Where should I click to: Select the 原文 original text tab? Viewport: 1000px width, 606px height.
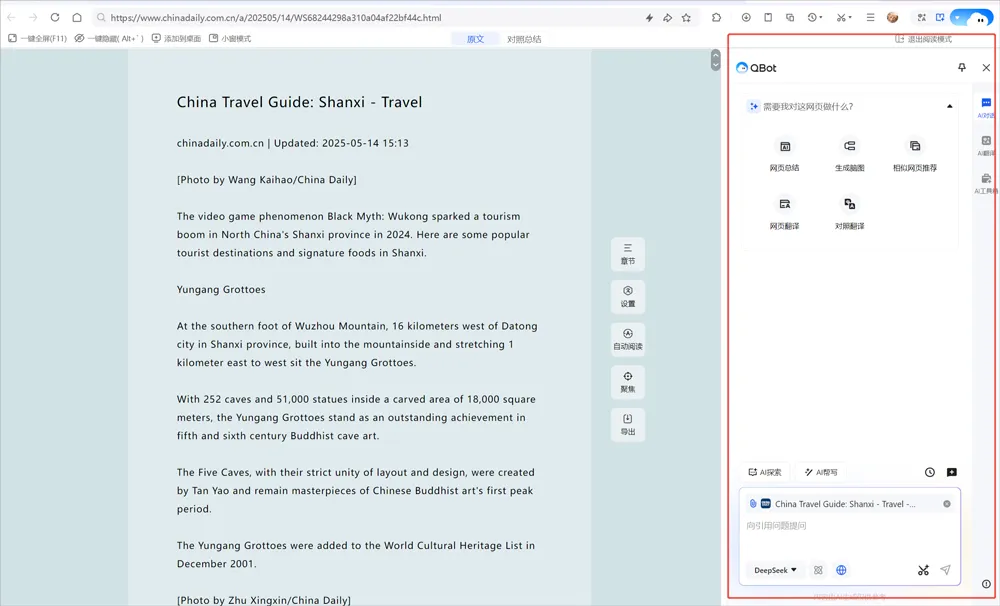click(475, 39)
